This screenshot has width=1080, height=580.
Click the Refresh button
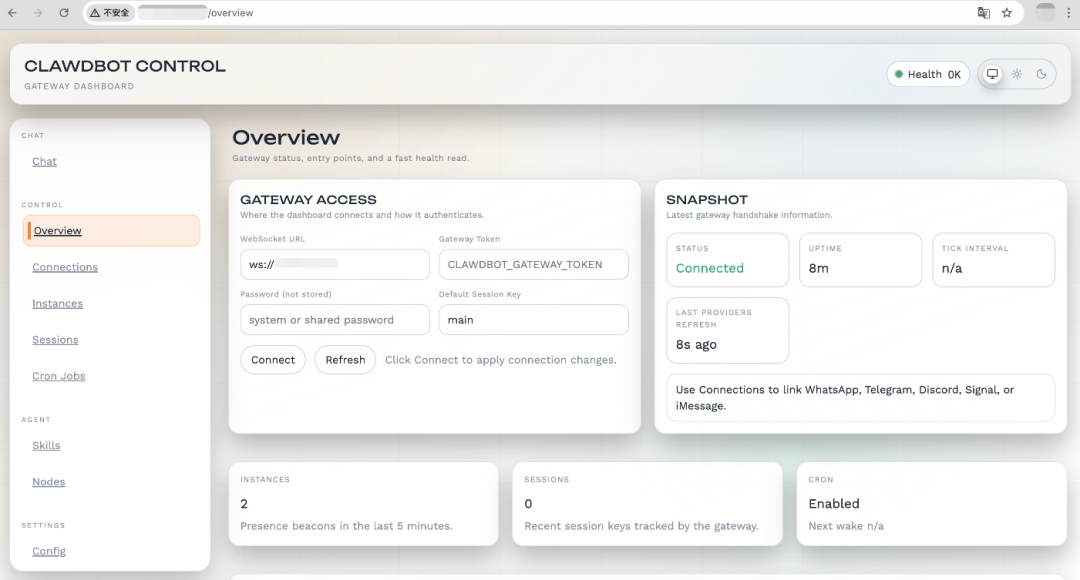point(345,360)
